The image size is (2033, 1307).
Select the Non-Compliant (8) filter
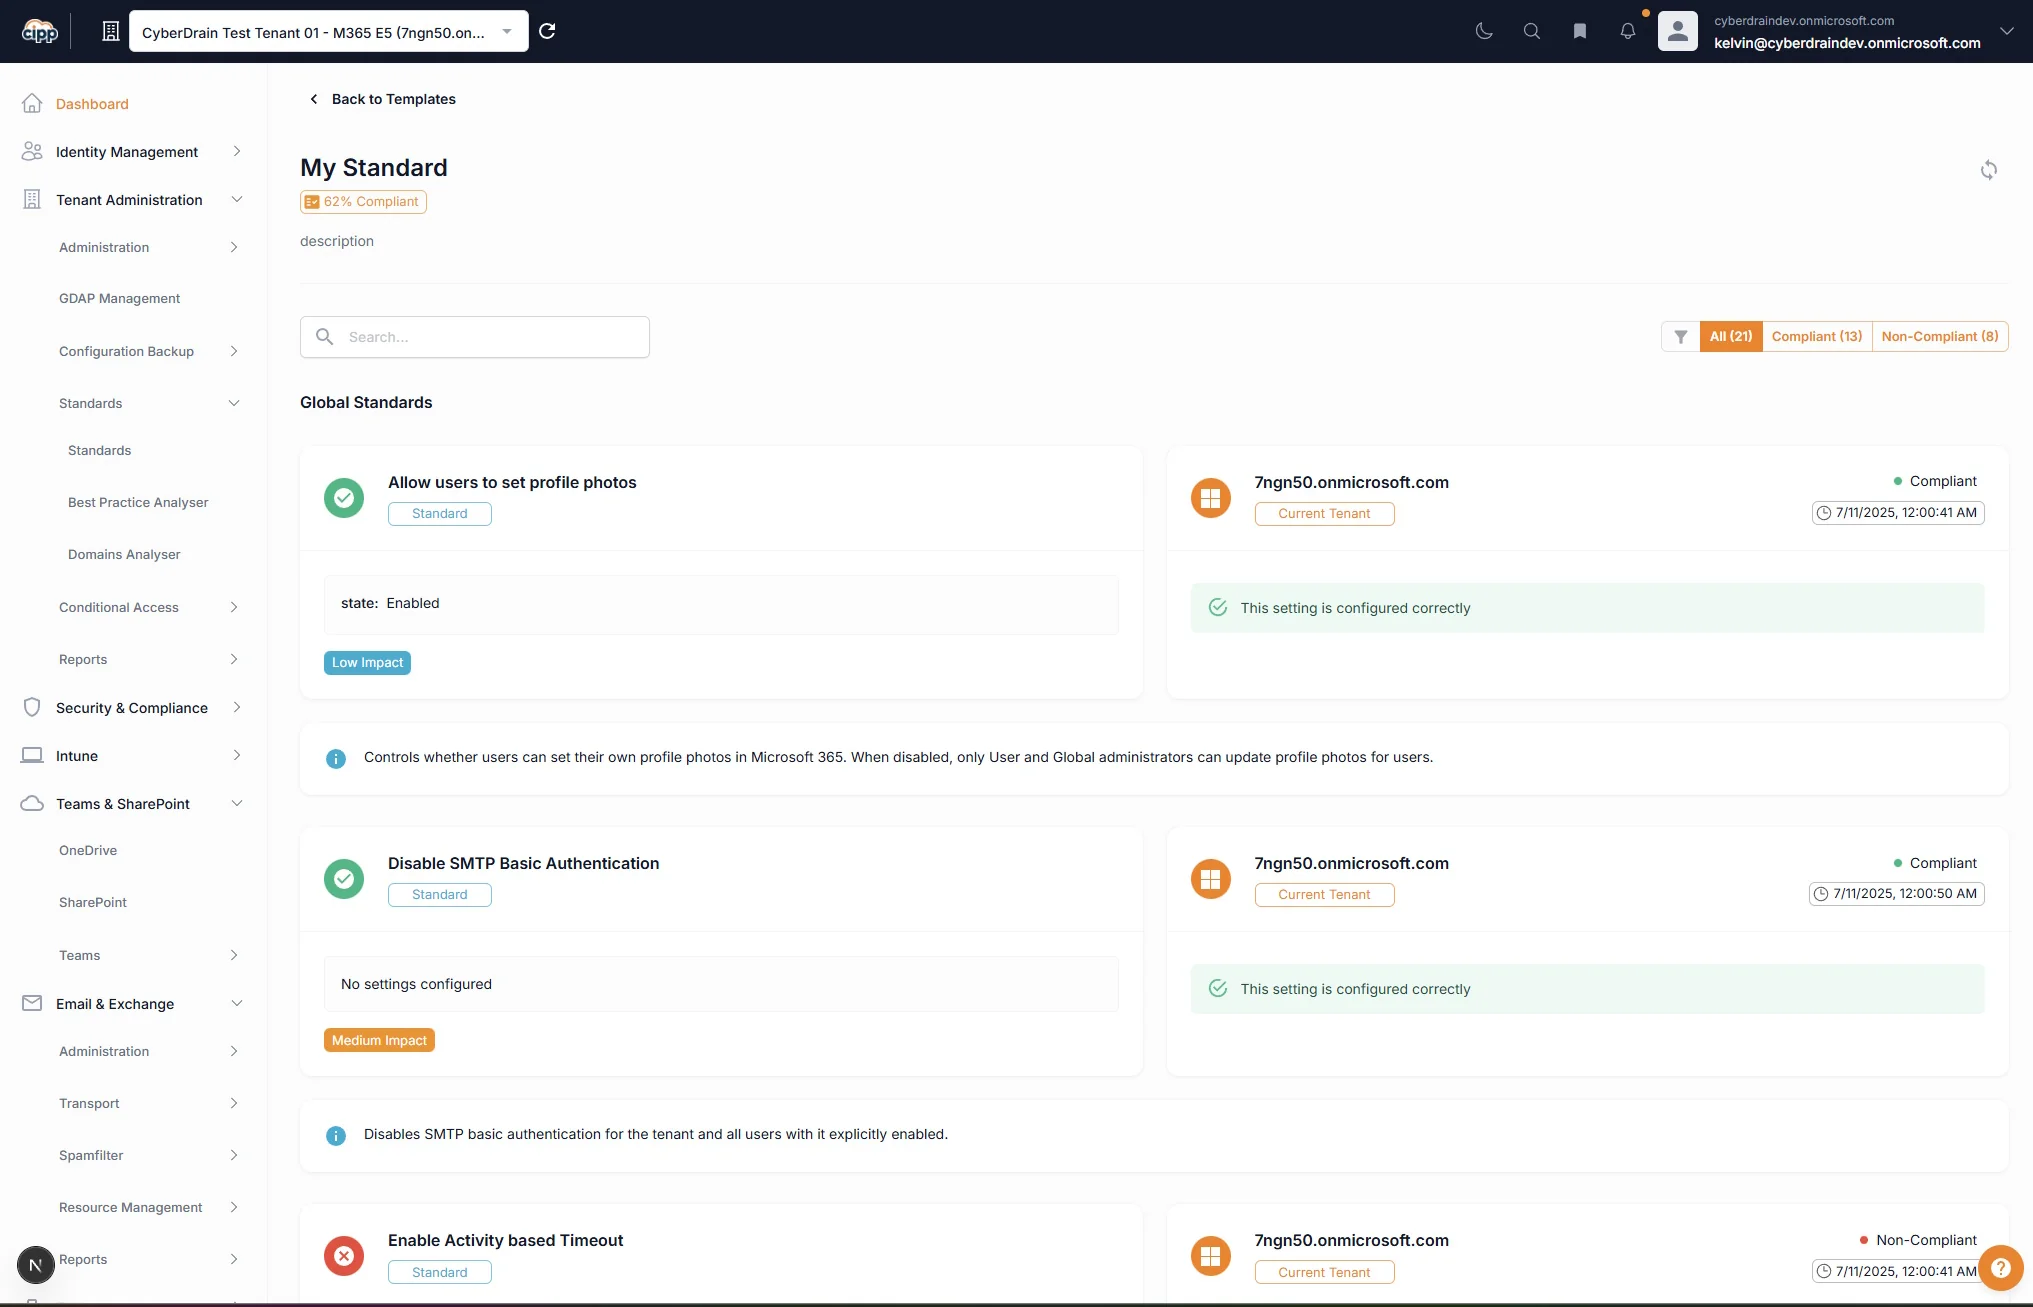(1940, 337)
